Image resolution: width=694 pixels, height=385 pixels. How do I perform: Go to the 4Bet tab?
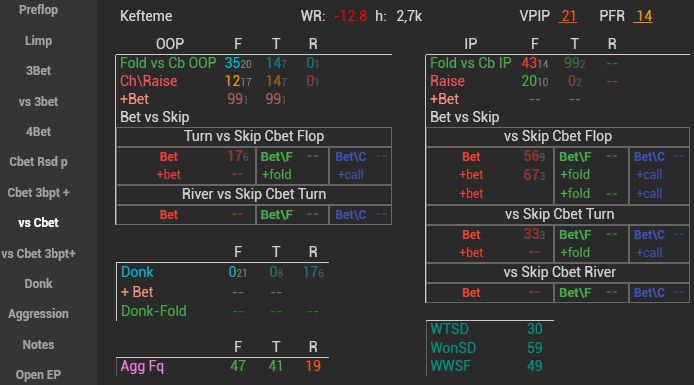39,131
